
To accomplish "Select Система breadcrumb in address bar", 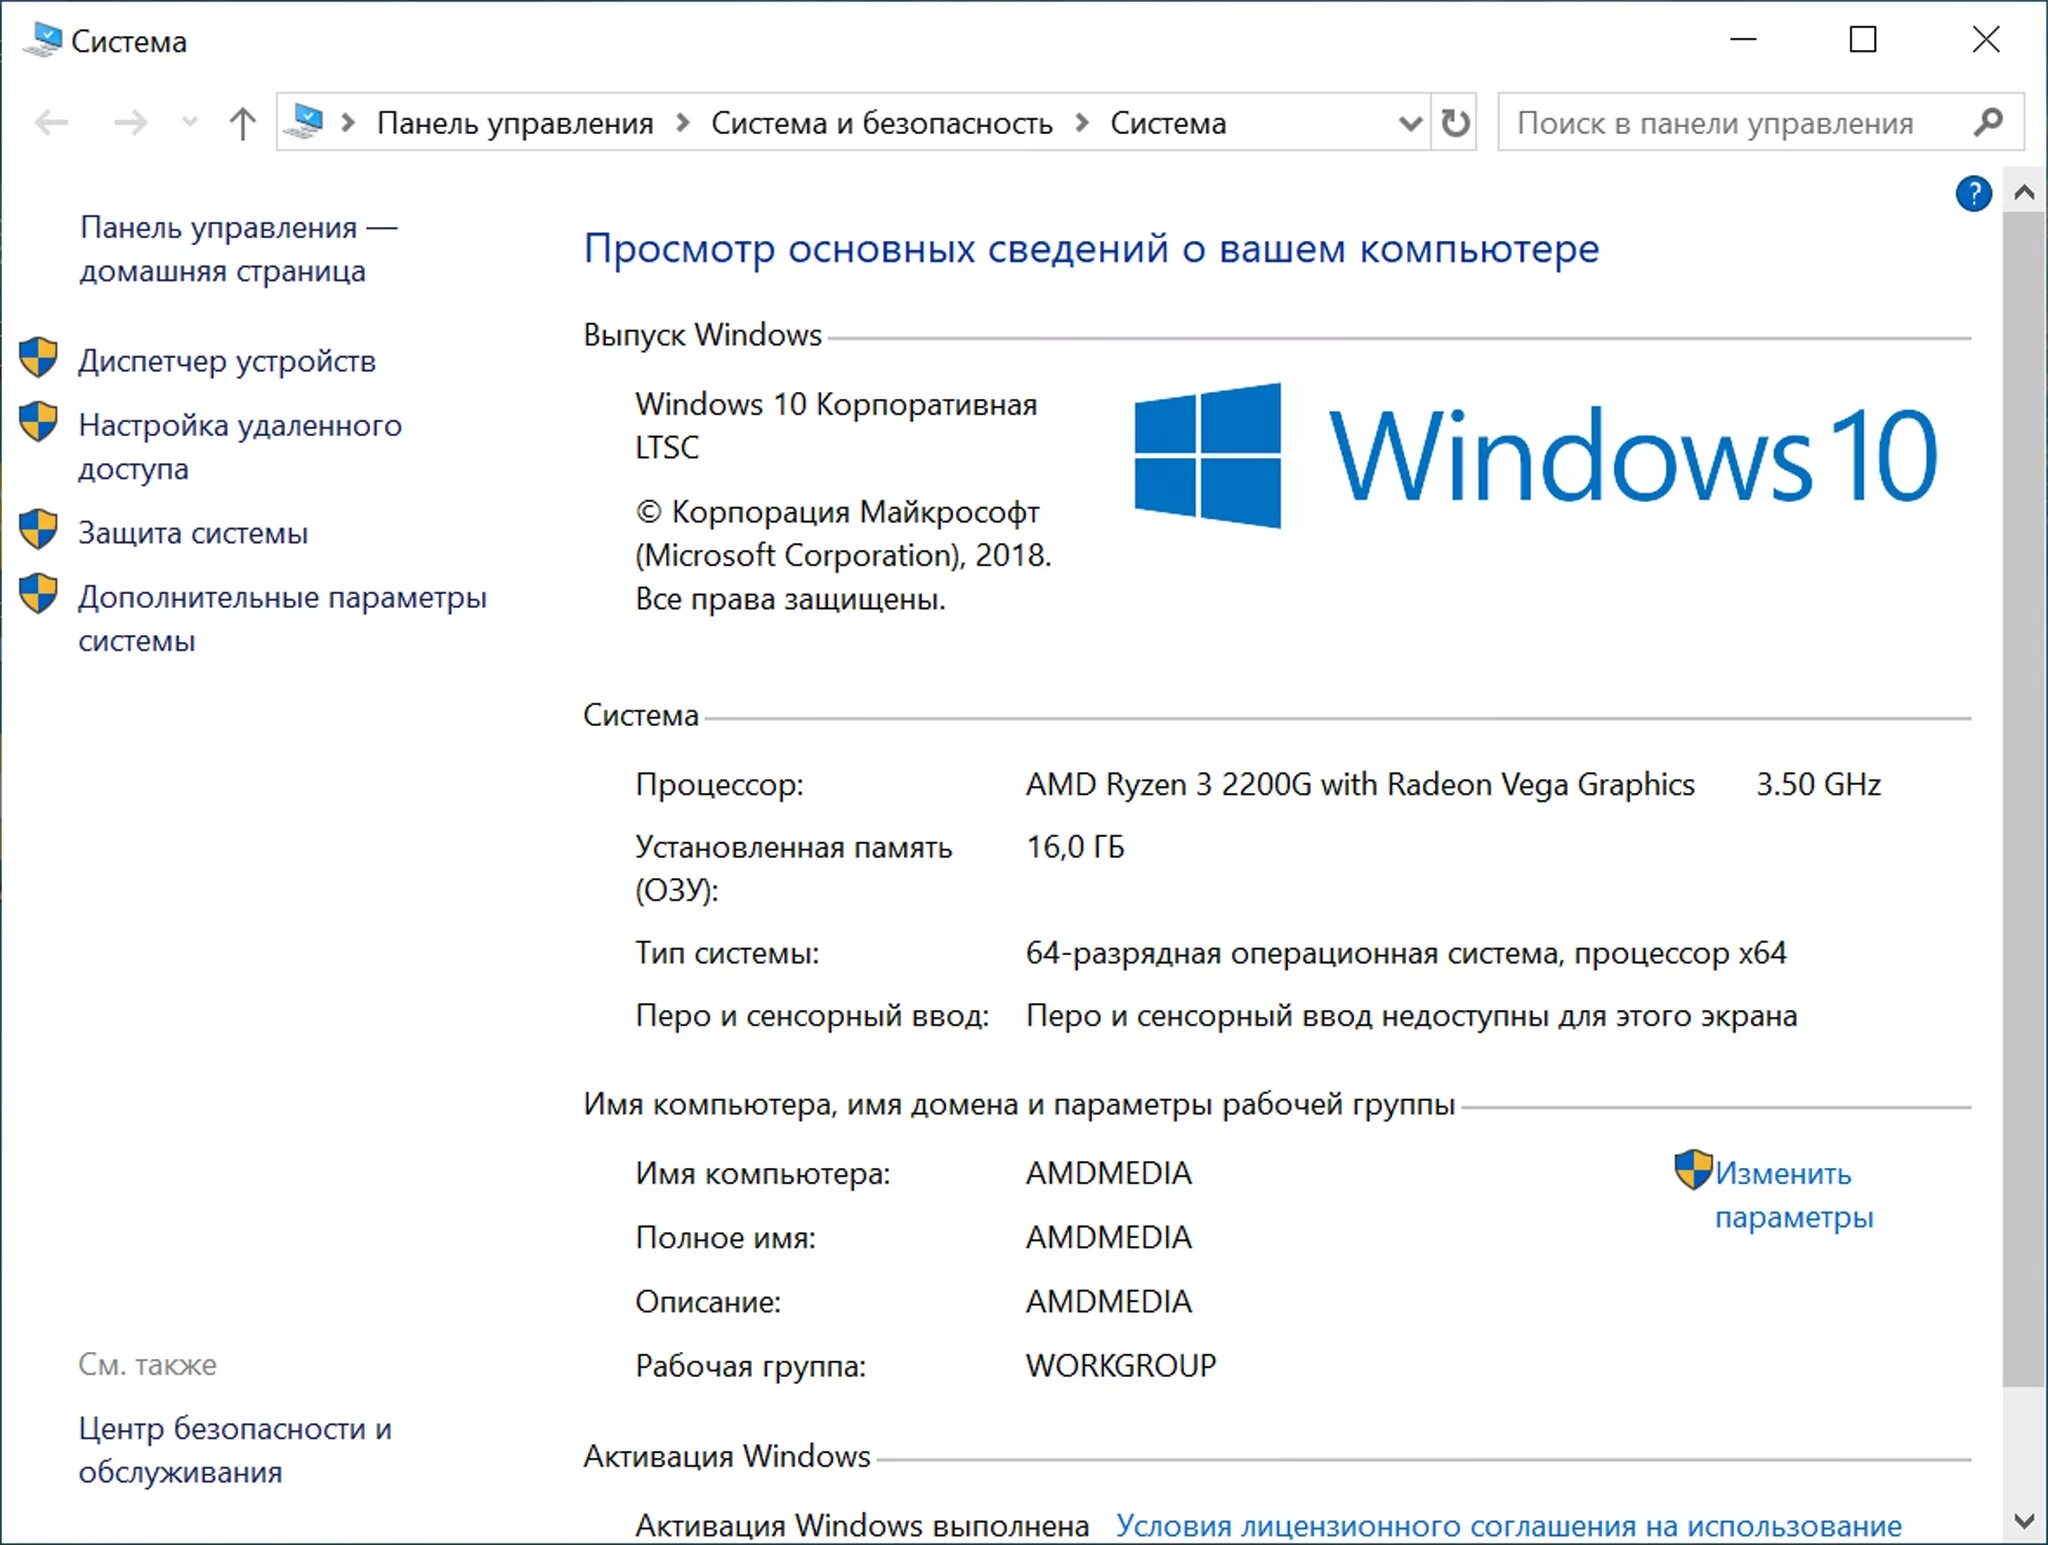I will (1168, 123).
